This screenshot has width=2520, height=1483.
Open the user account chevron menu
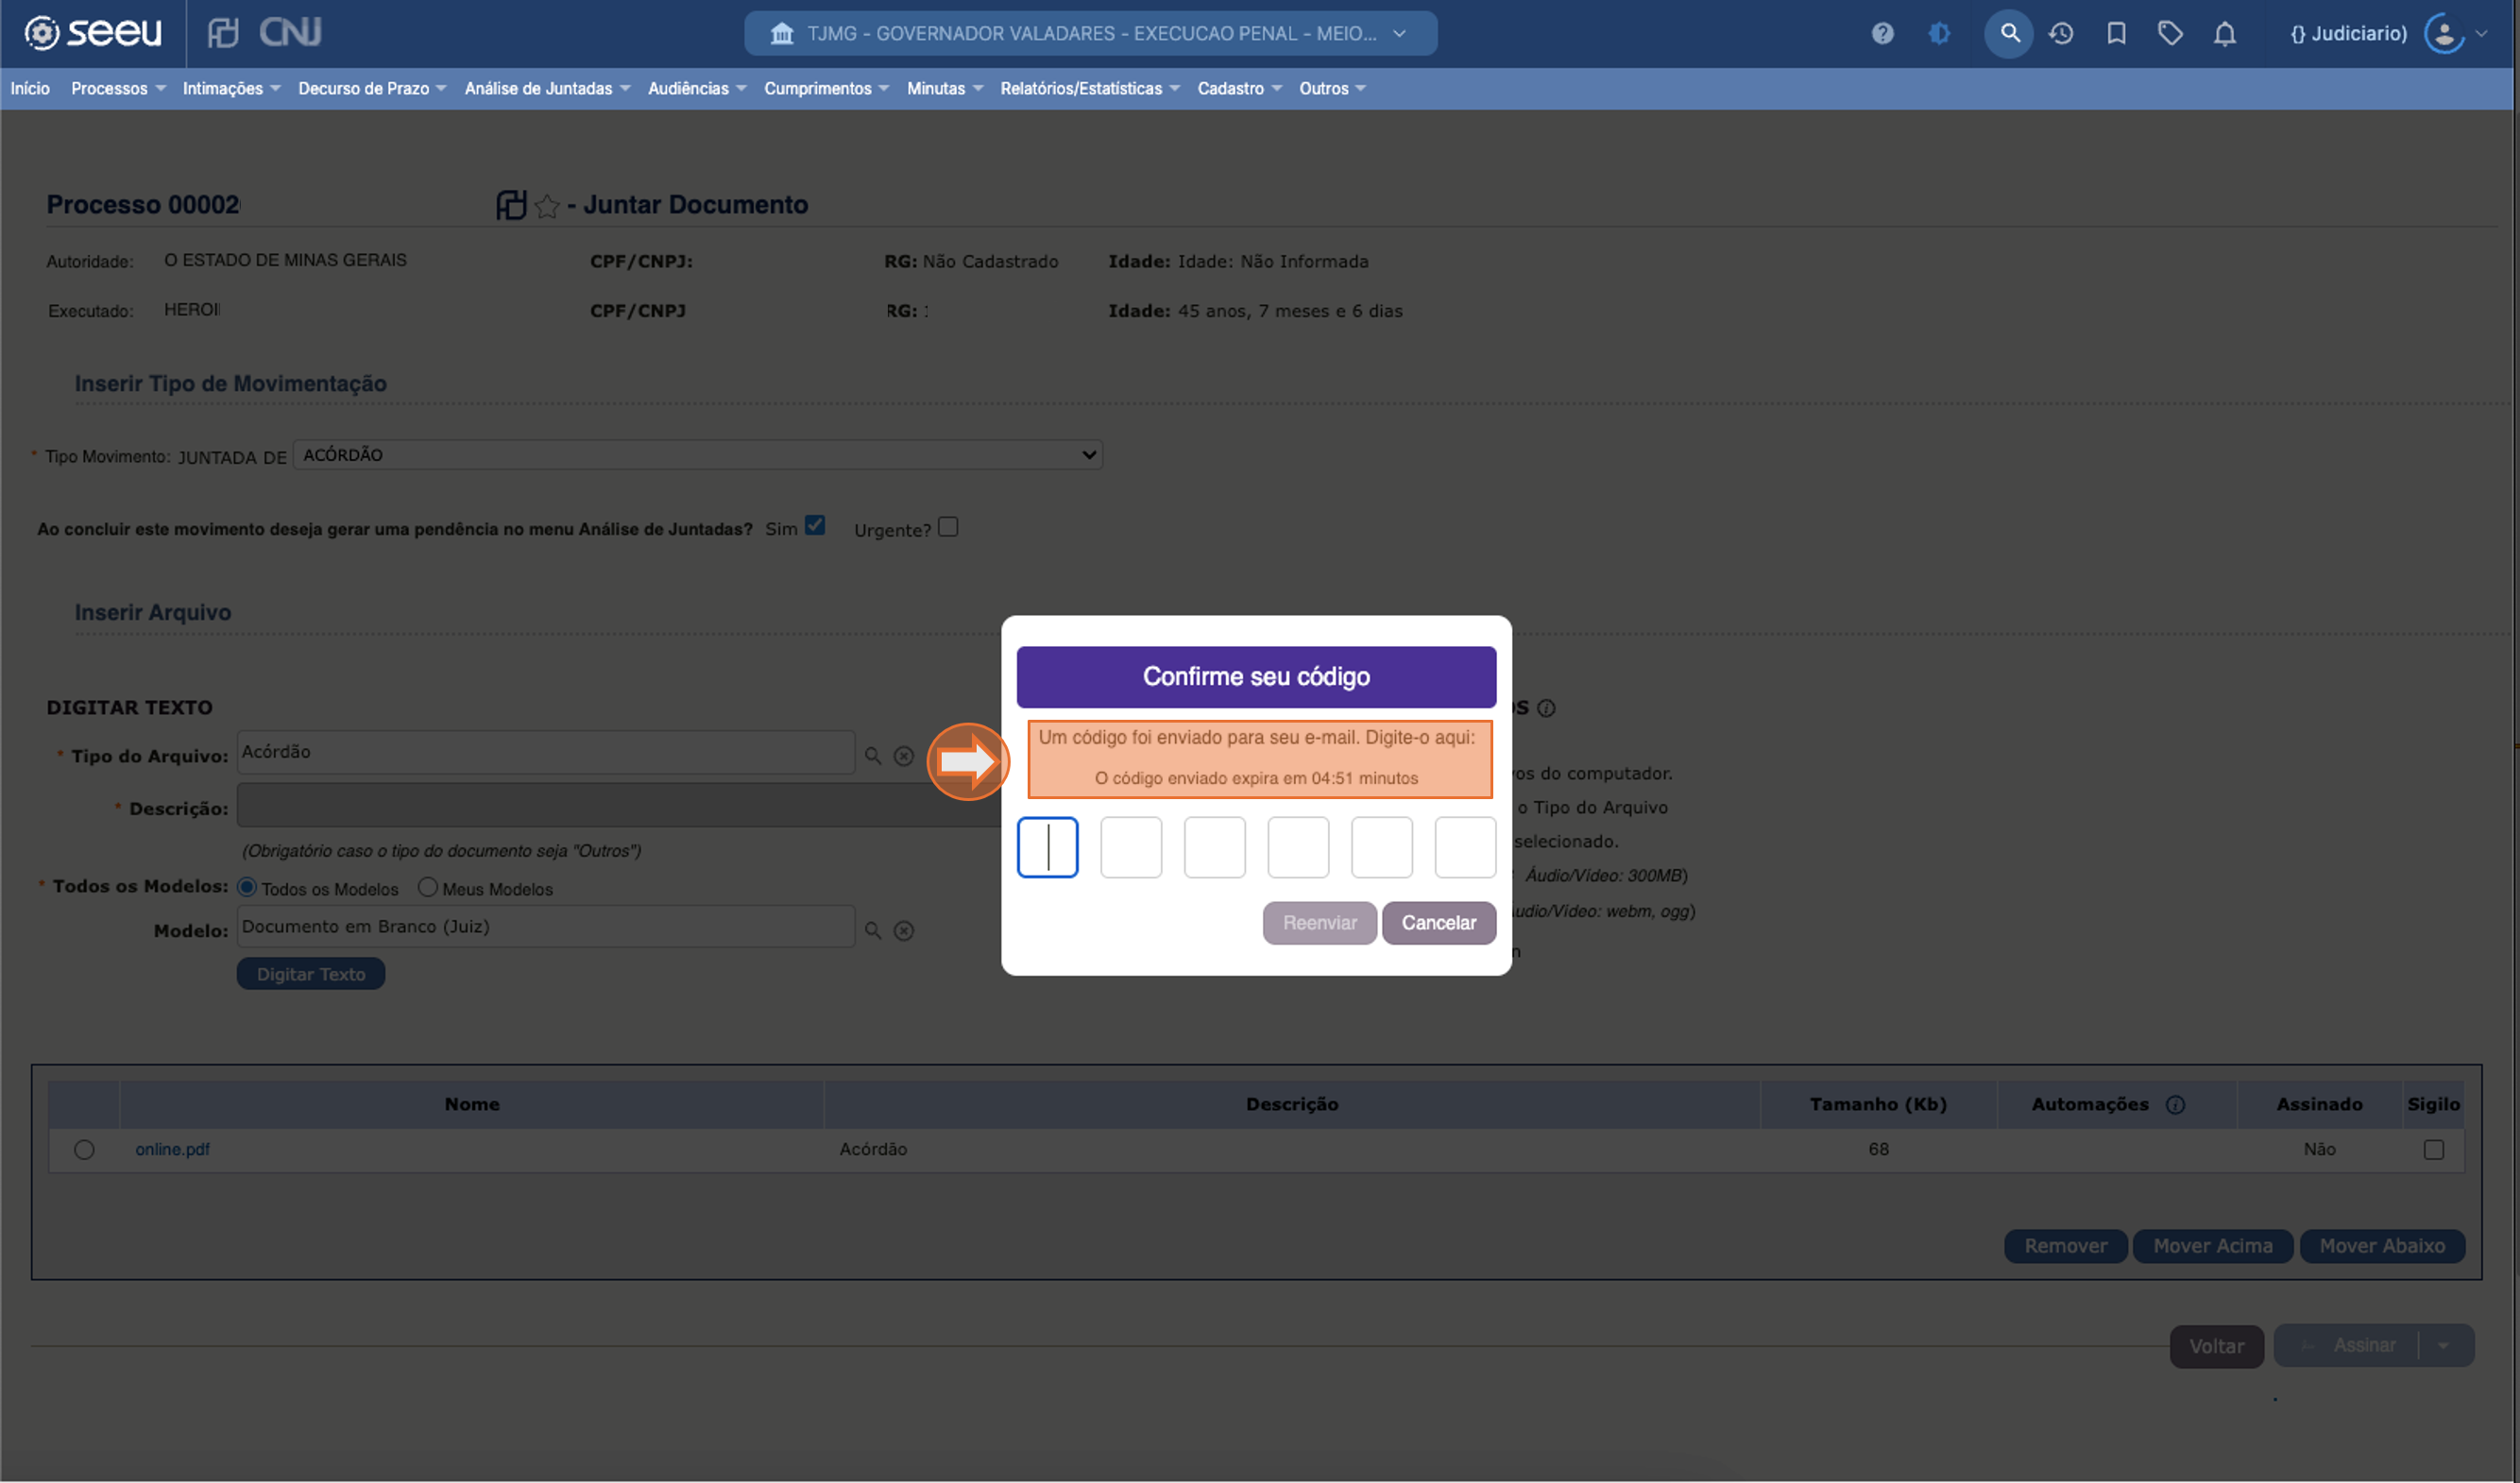[x=2479, y=33]
